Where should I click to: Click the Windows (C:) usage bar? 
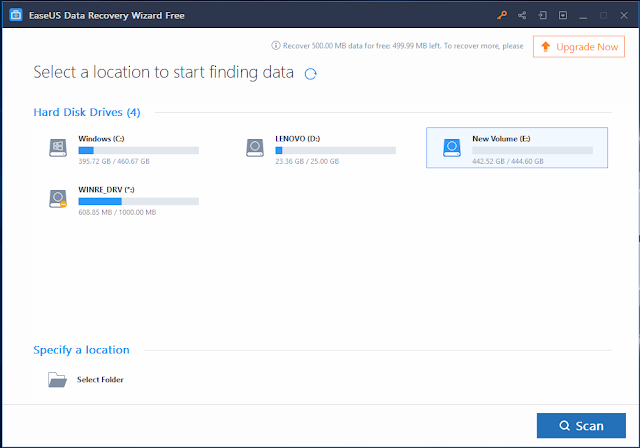tap(139, 151)
